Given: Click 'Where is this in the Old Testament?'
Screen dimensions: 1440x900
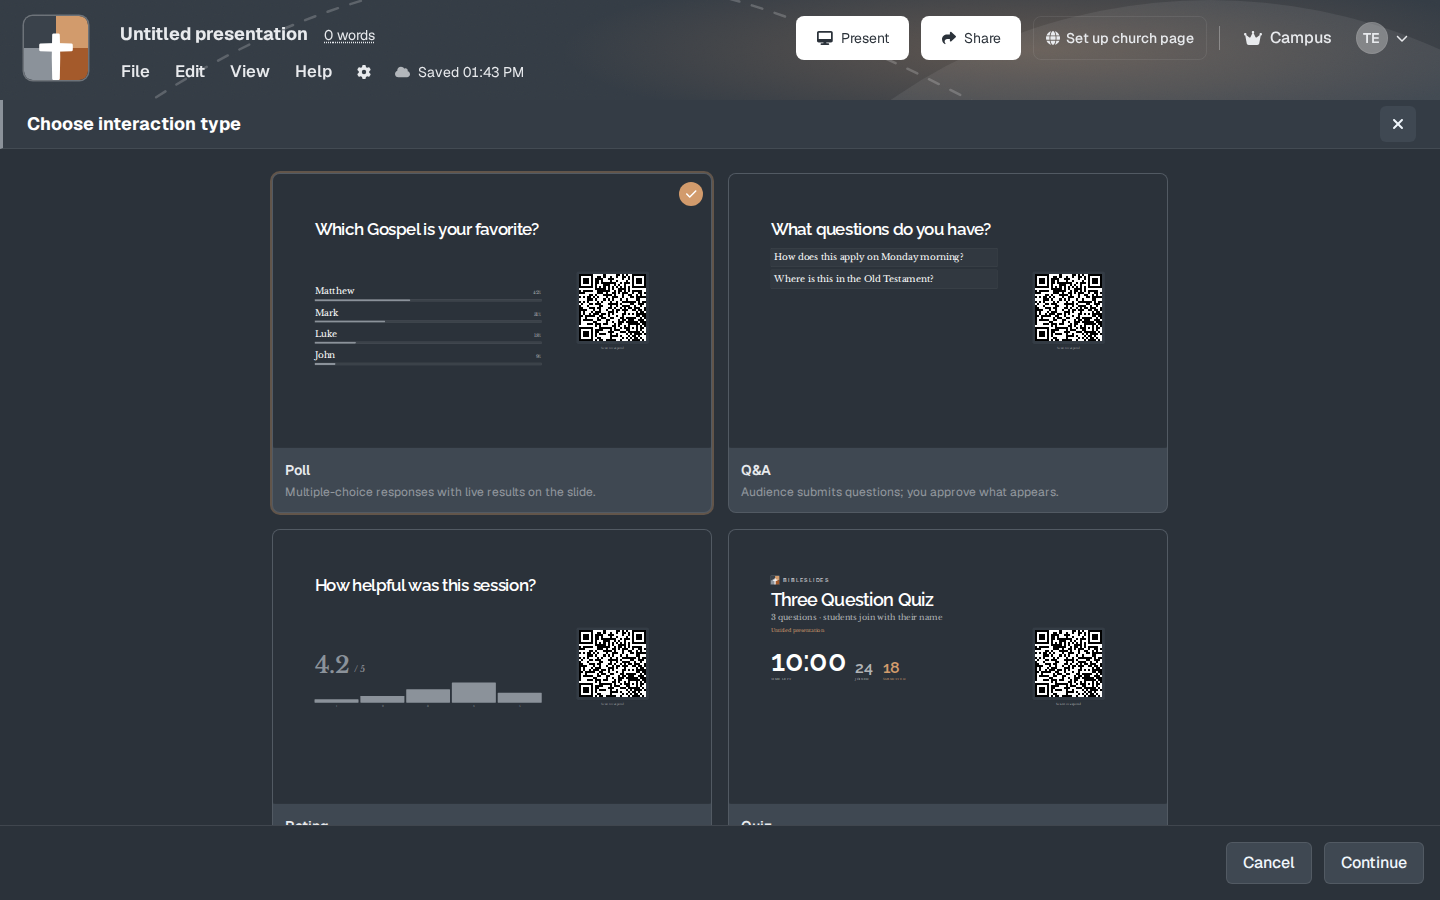Looking at the screenshot, I should 884,279.
